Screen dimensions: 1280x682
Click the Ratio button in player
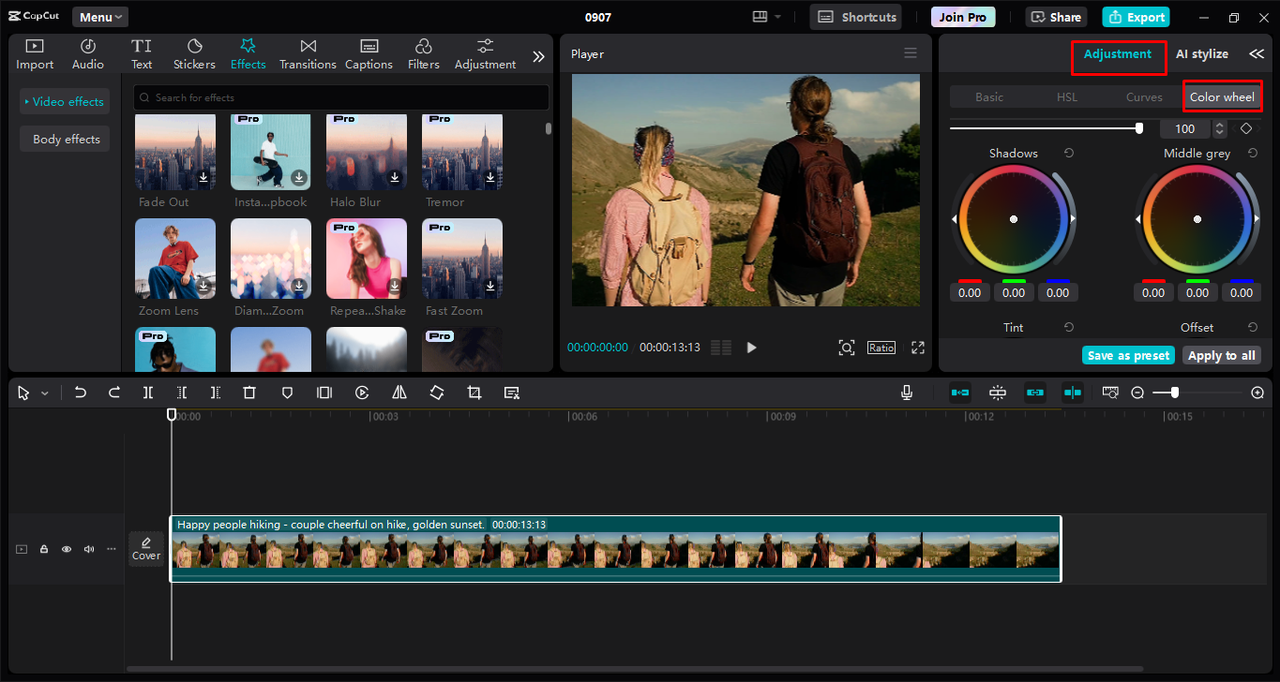(881, 347)
